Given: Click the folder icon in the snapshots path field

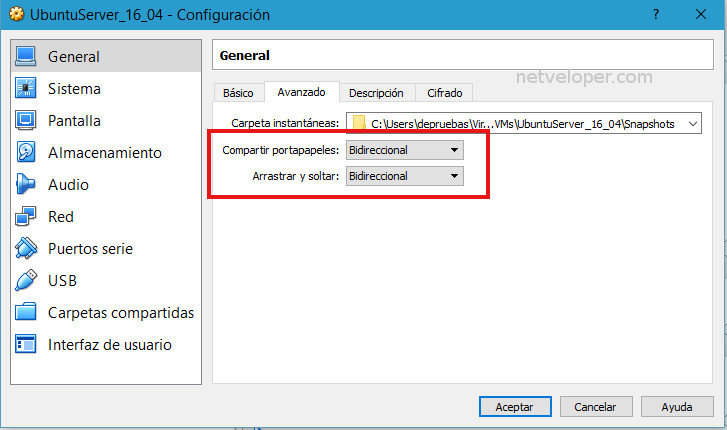Looking at the screenshot, I should (359, 124).
